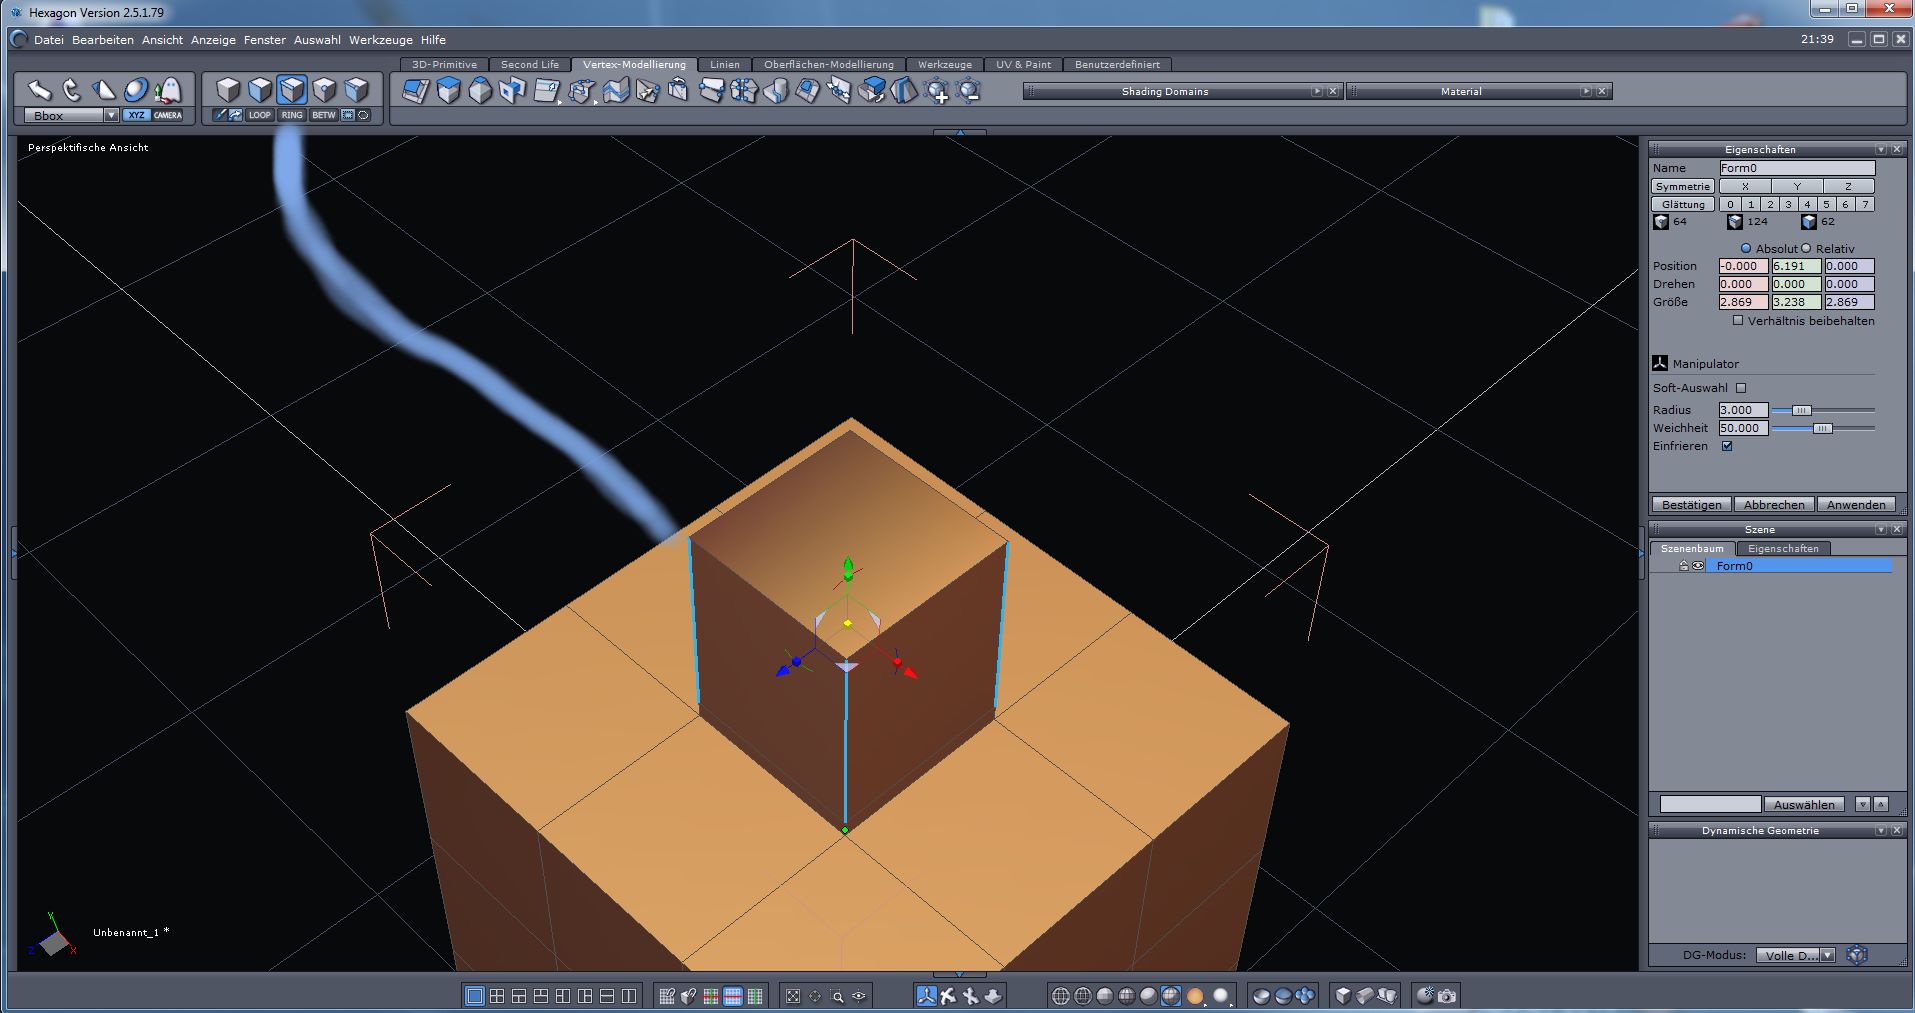This screenshot has width=1915, height=1013.
Task: Switch to the Oberflächen-Modellierung tab
Action: (829, 65)
